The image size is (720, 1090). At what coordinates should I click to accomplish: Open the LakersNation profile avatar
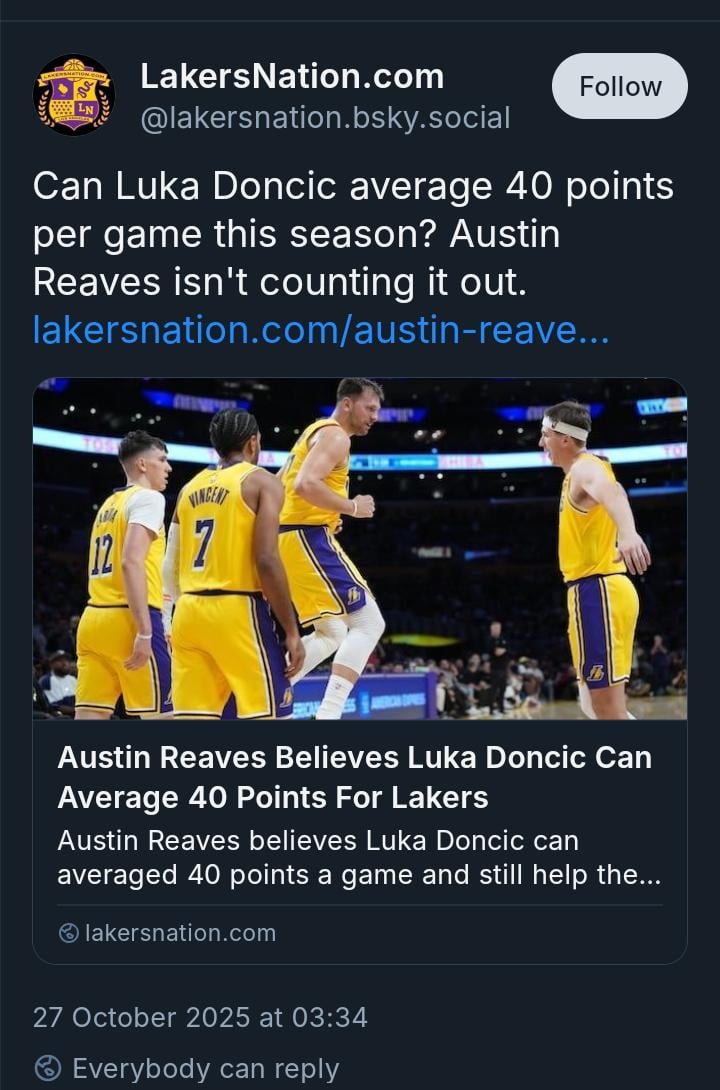[74, 95]
